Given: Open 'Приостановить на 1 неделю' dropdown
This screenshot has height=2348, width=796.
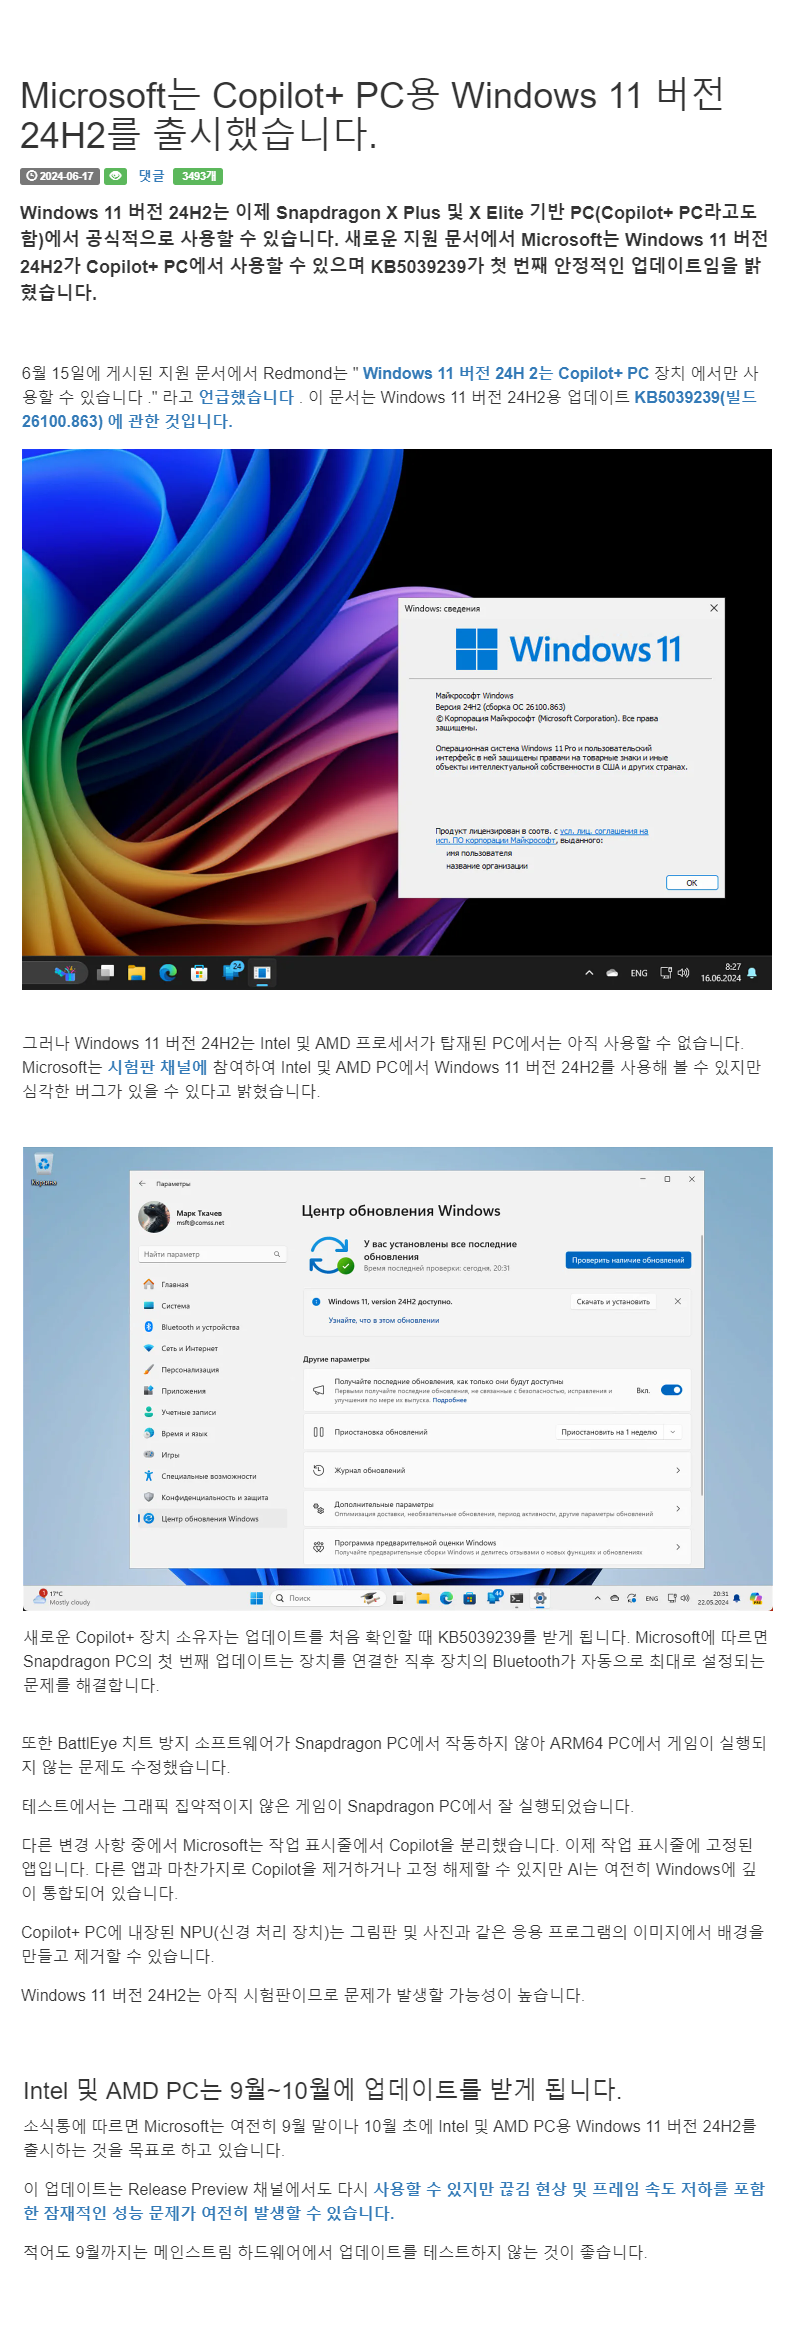Looking at the screenshot, I should click(x=619, y=1432).
